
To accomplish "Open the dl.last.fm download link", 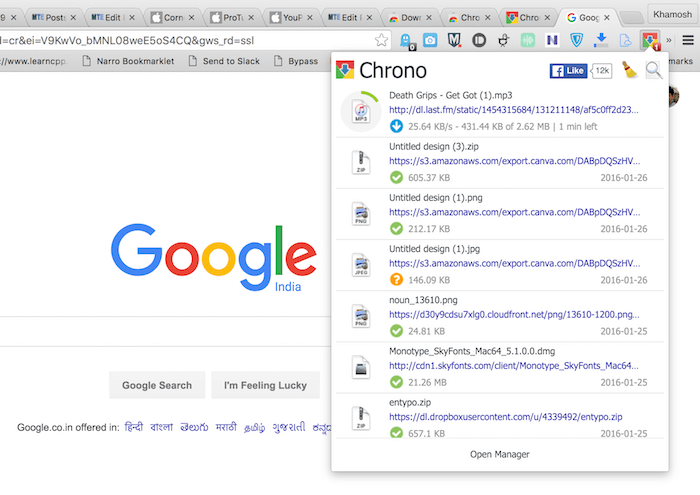I will click(513, 110).
